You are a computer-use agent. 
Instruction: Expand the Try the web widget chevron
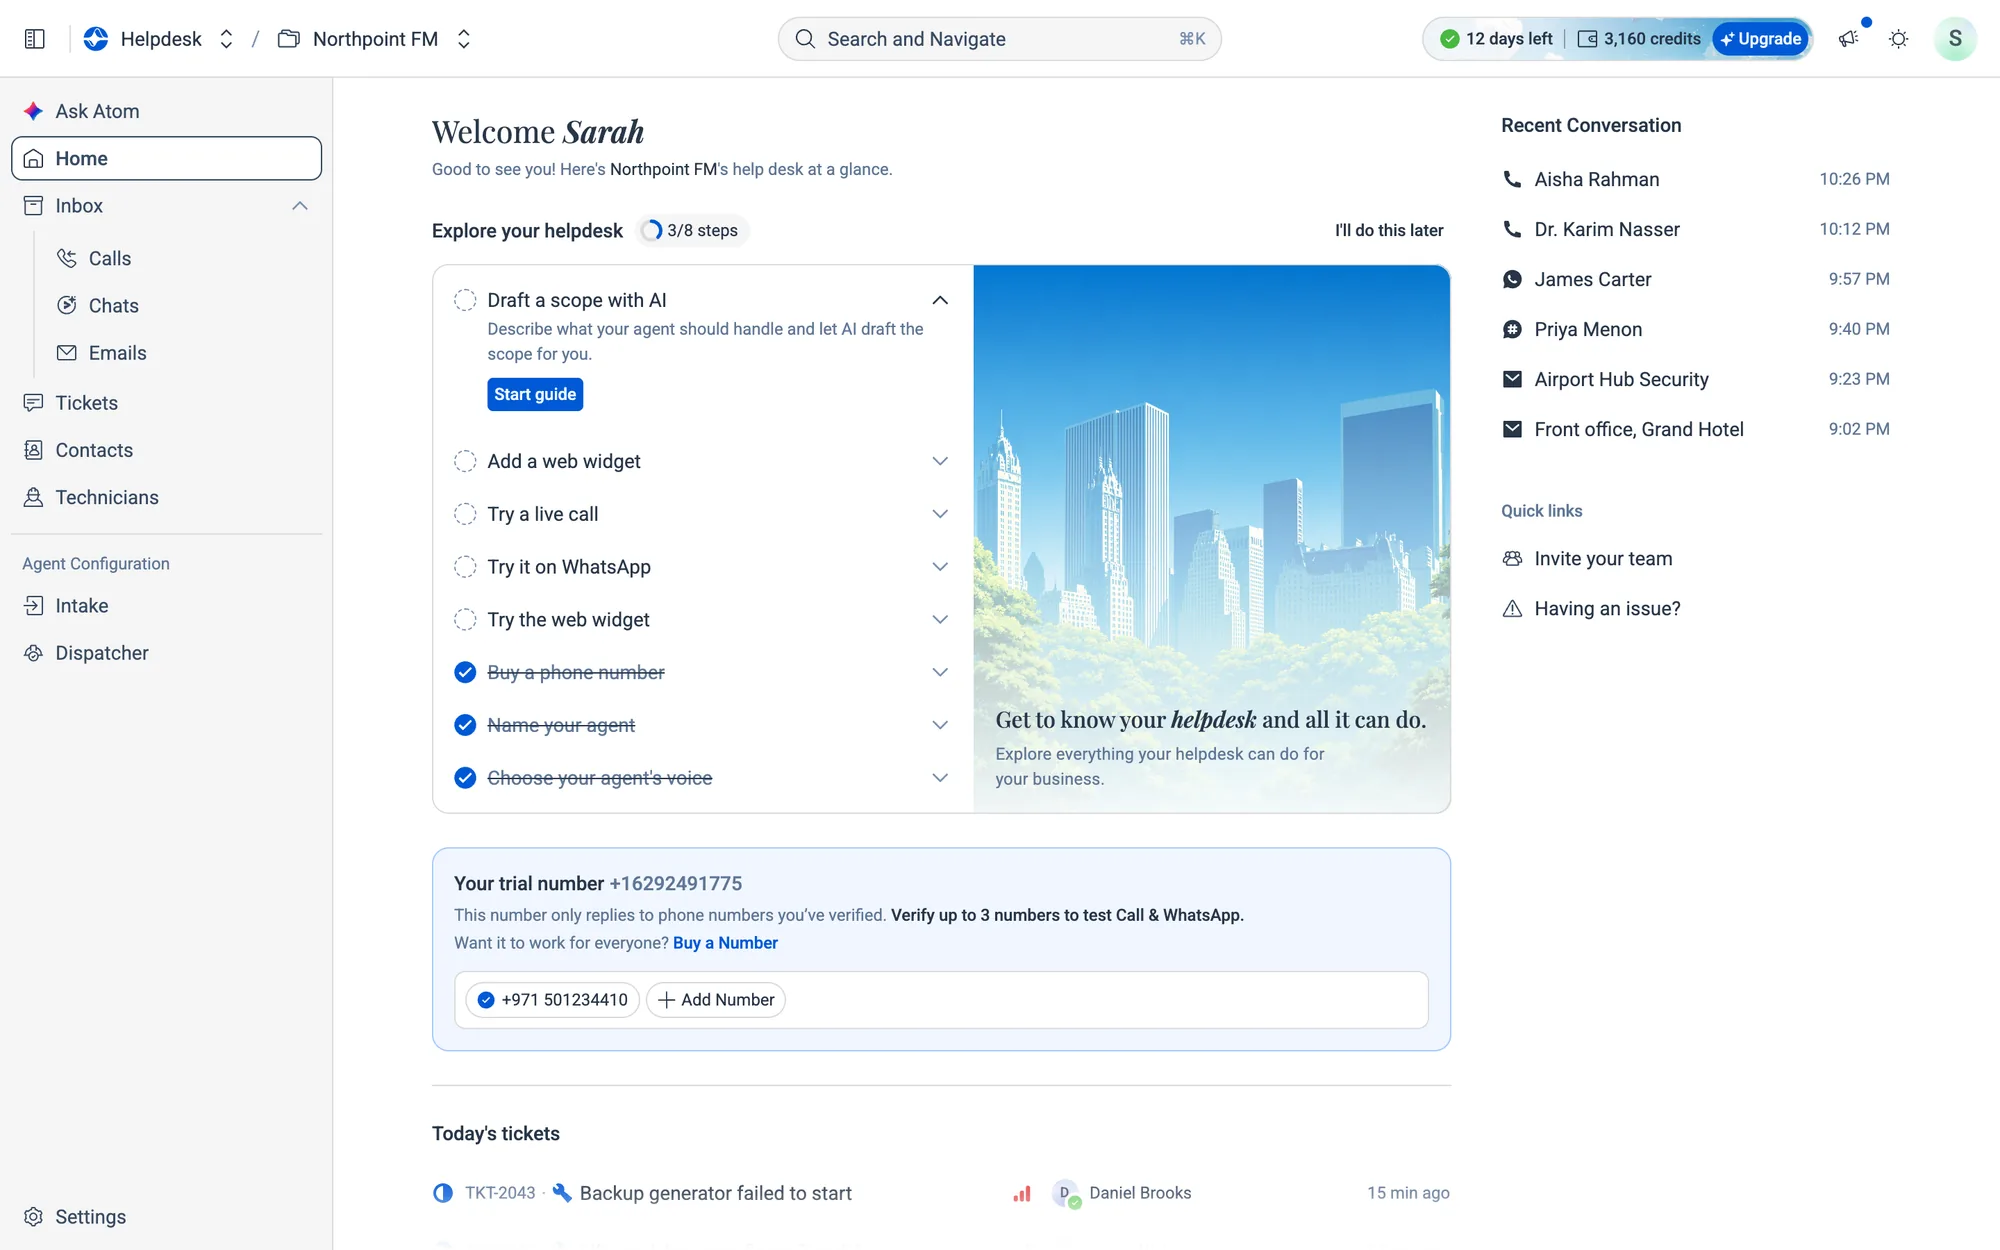click(x=940, y=620)
